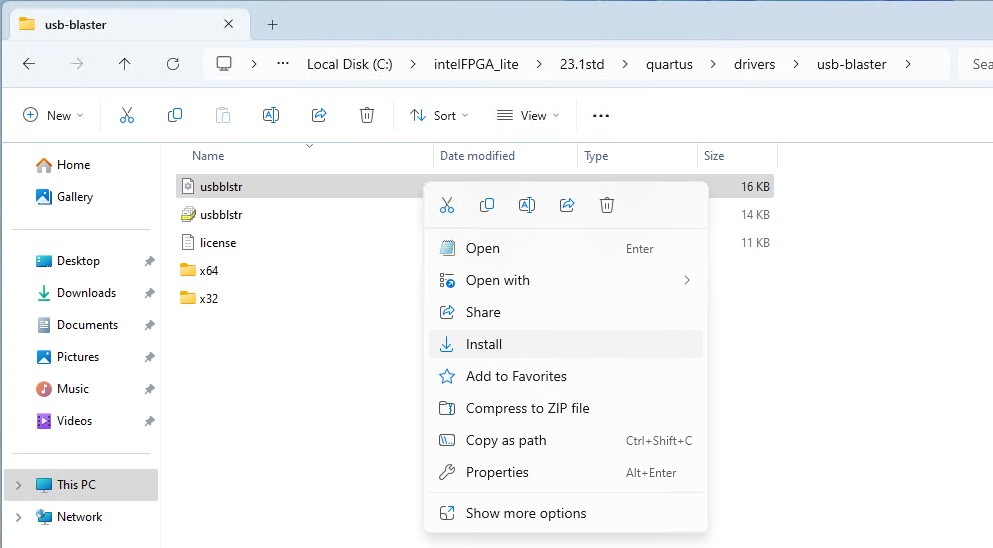Screen dimensions: 993x548
Task: Sort by the Date modified column header
Action: click(477, 156)
